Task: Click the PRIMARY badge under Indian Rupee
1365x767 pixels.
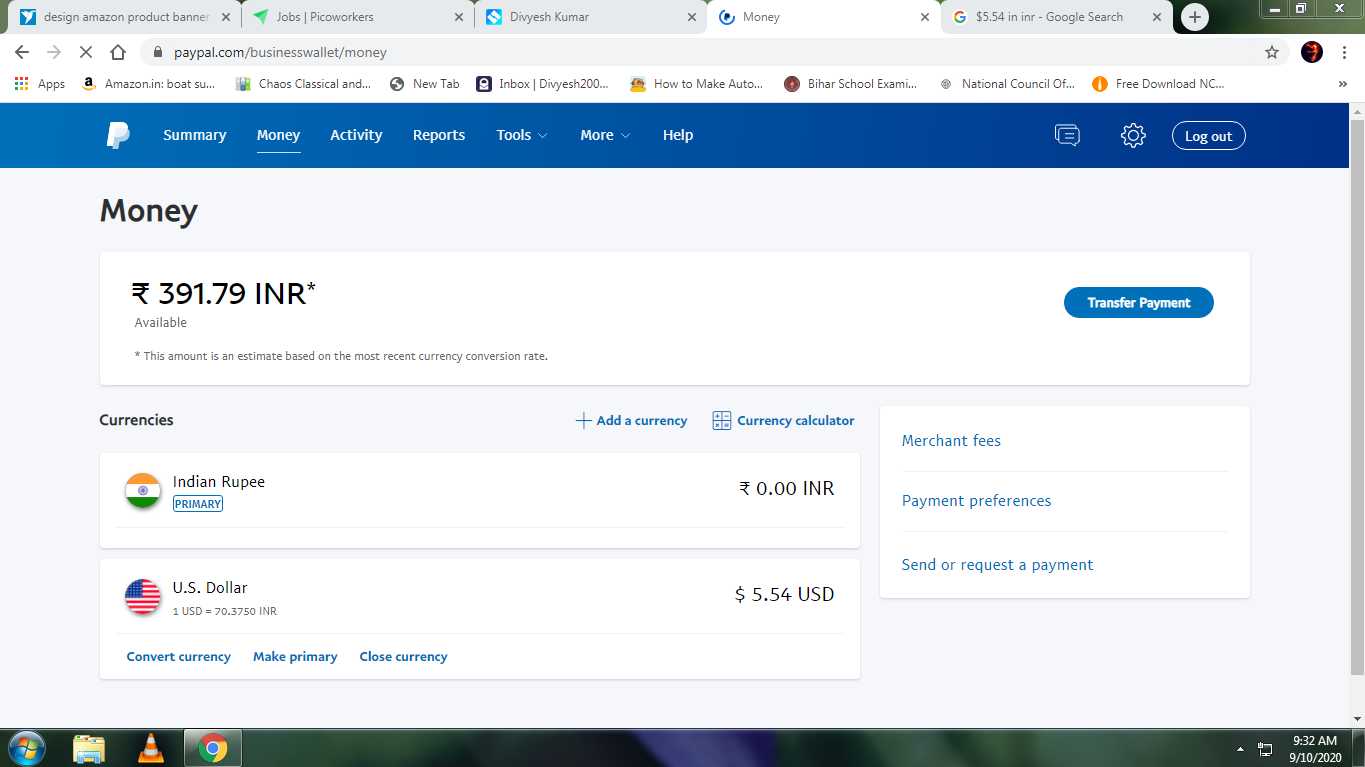Action: tap(198, 504)
